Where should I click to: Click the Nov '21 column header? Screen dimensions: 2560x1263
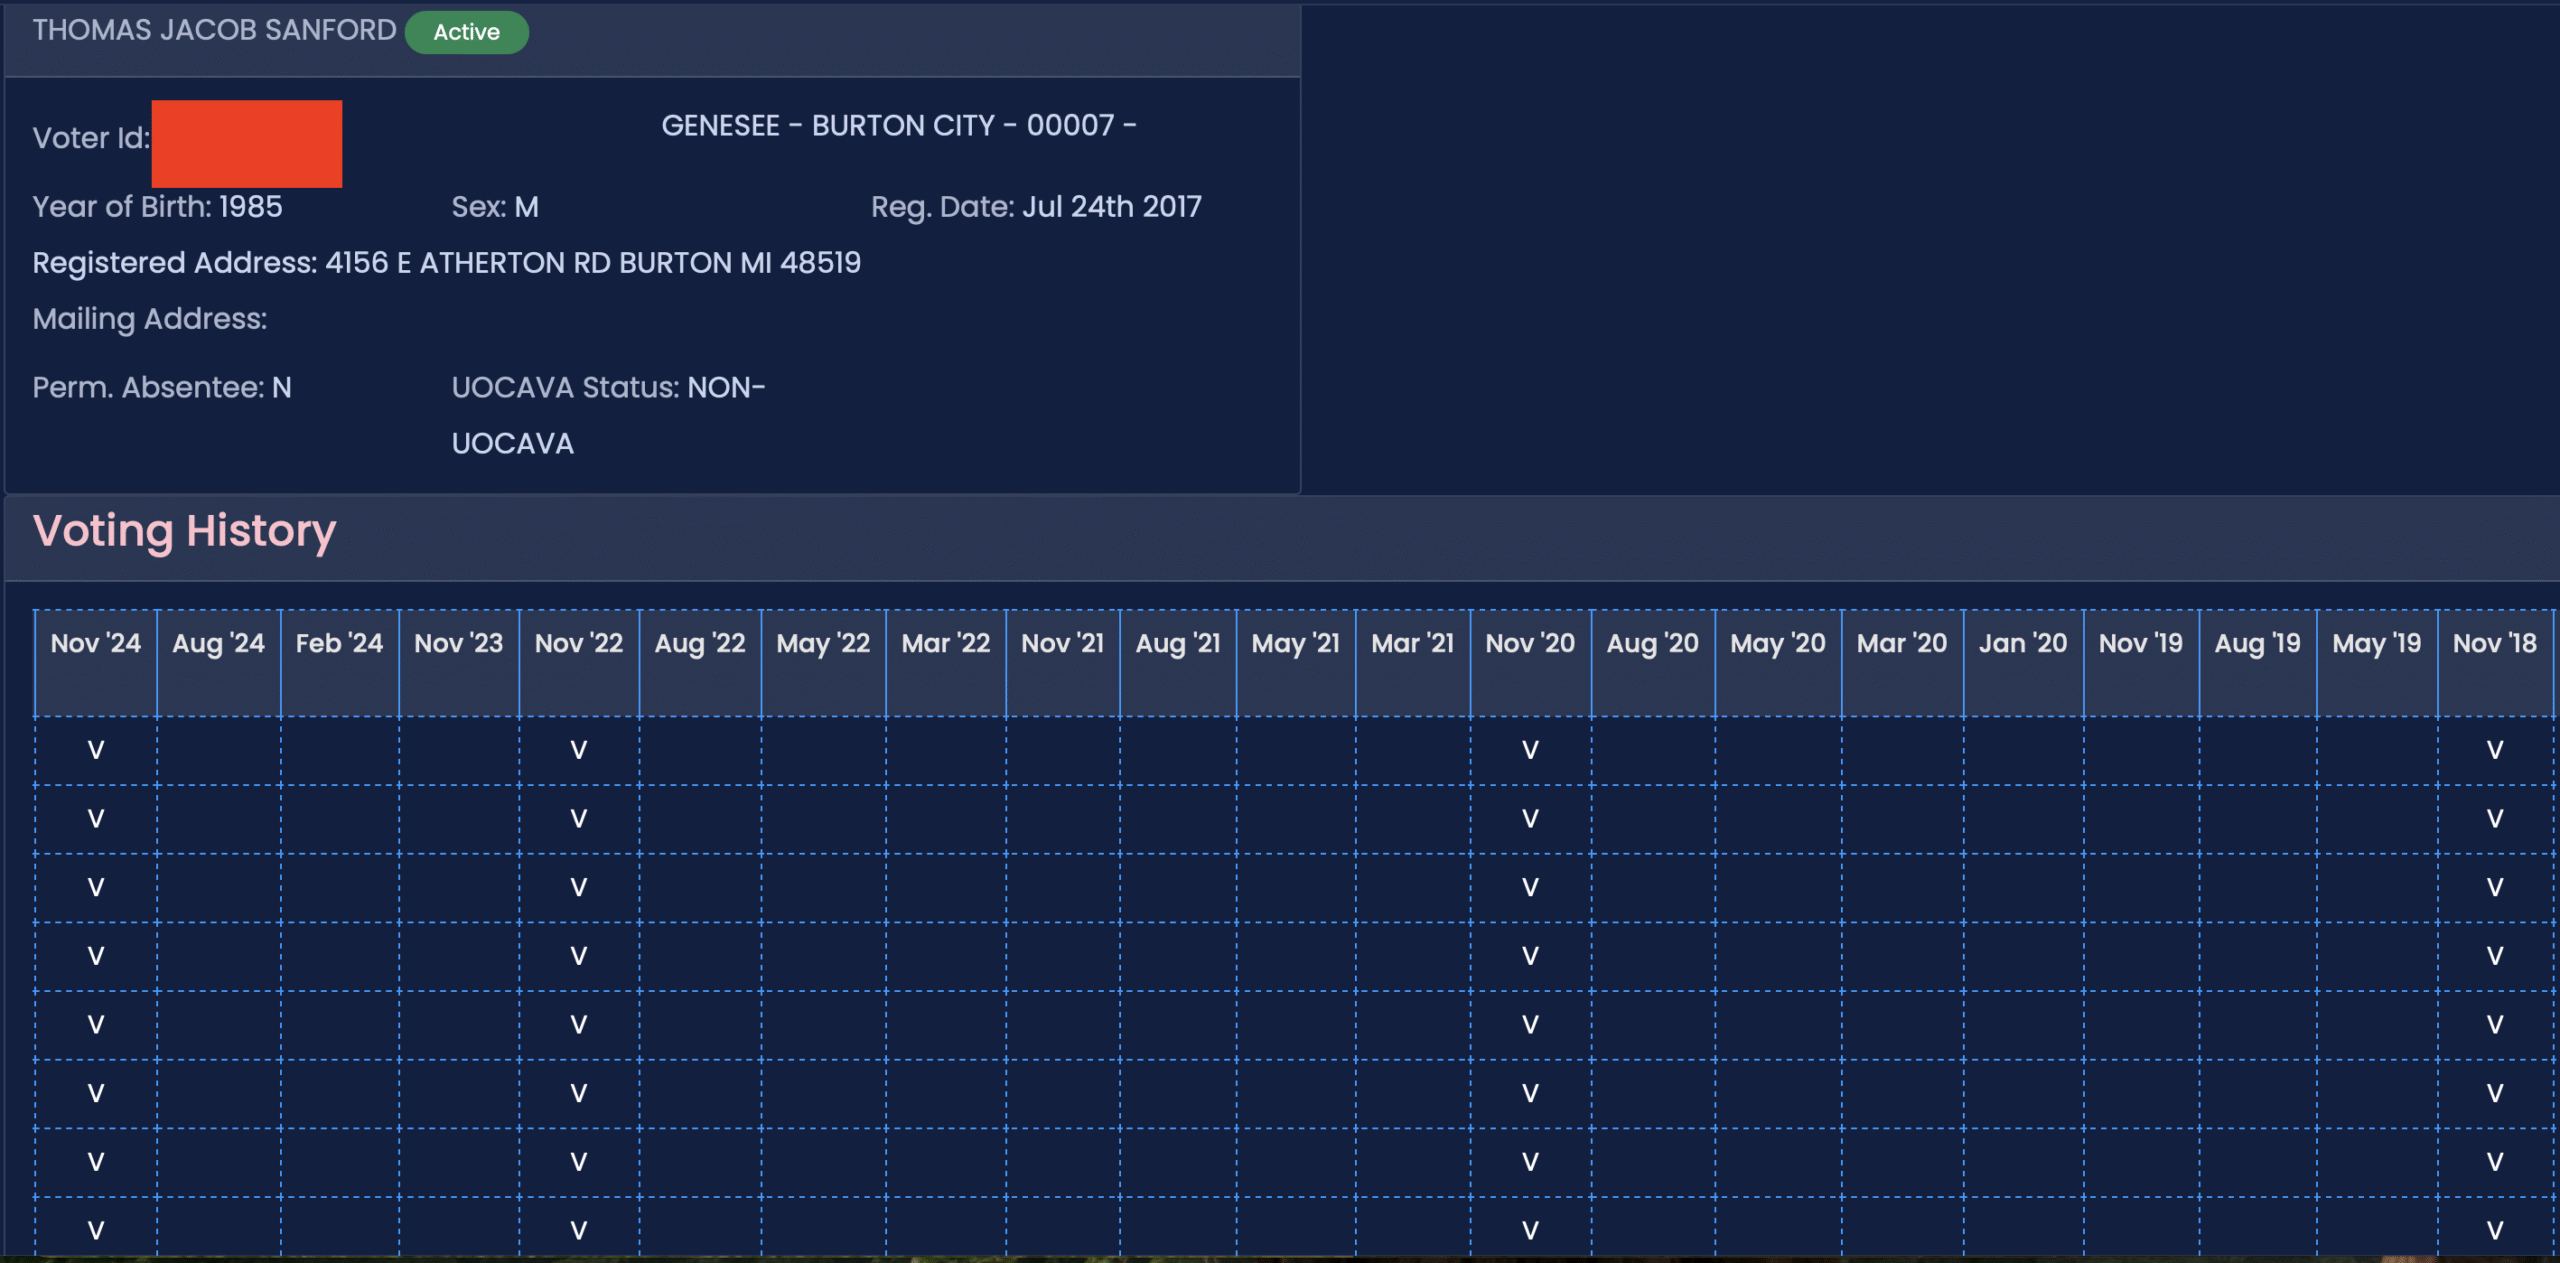click(x=1063, y=663)
